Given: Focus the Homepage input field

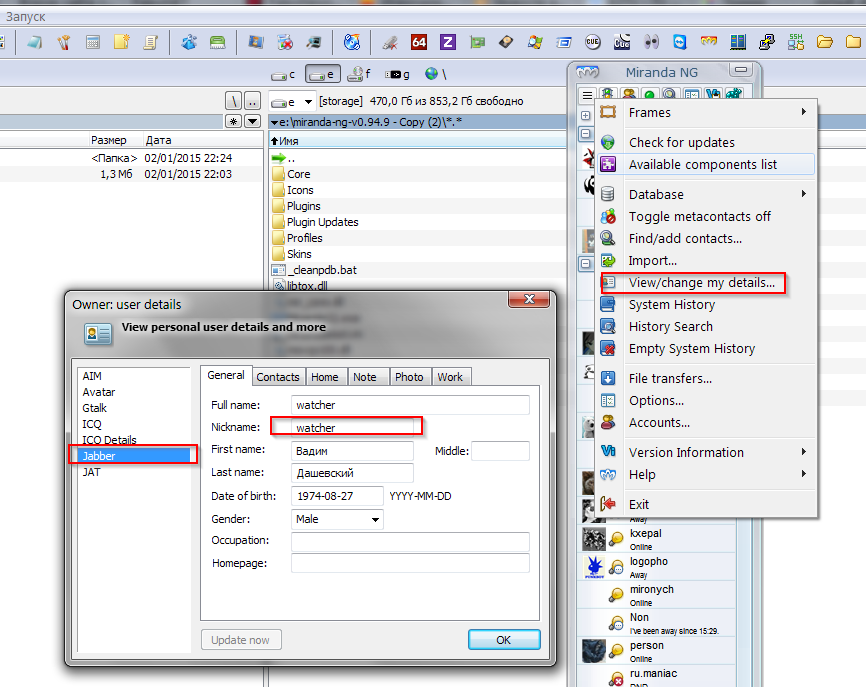Looking at the screenshot, I should click(410, 563).
